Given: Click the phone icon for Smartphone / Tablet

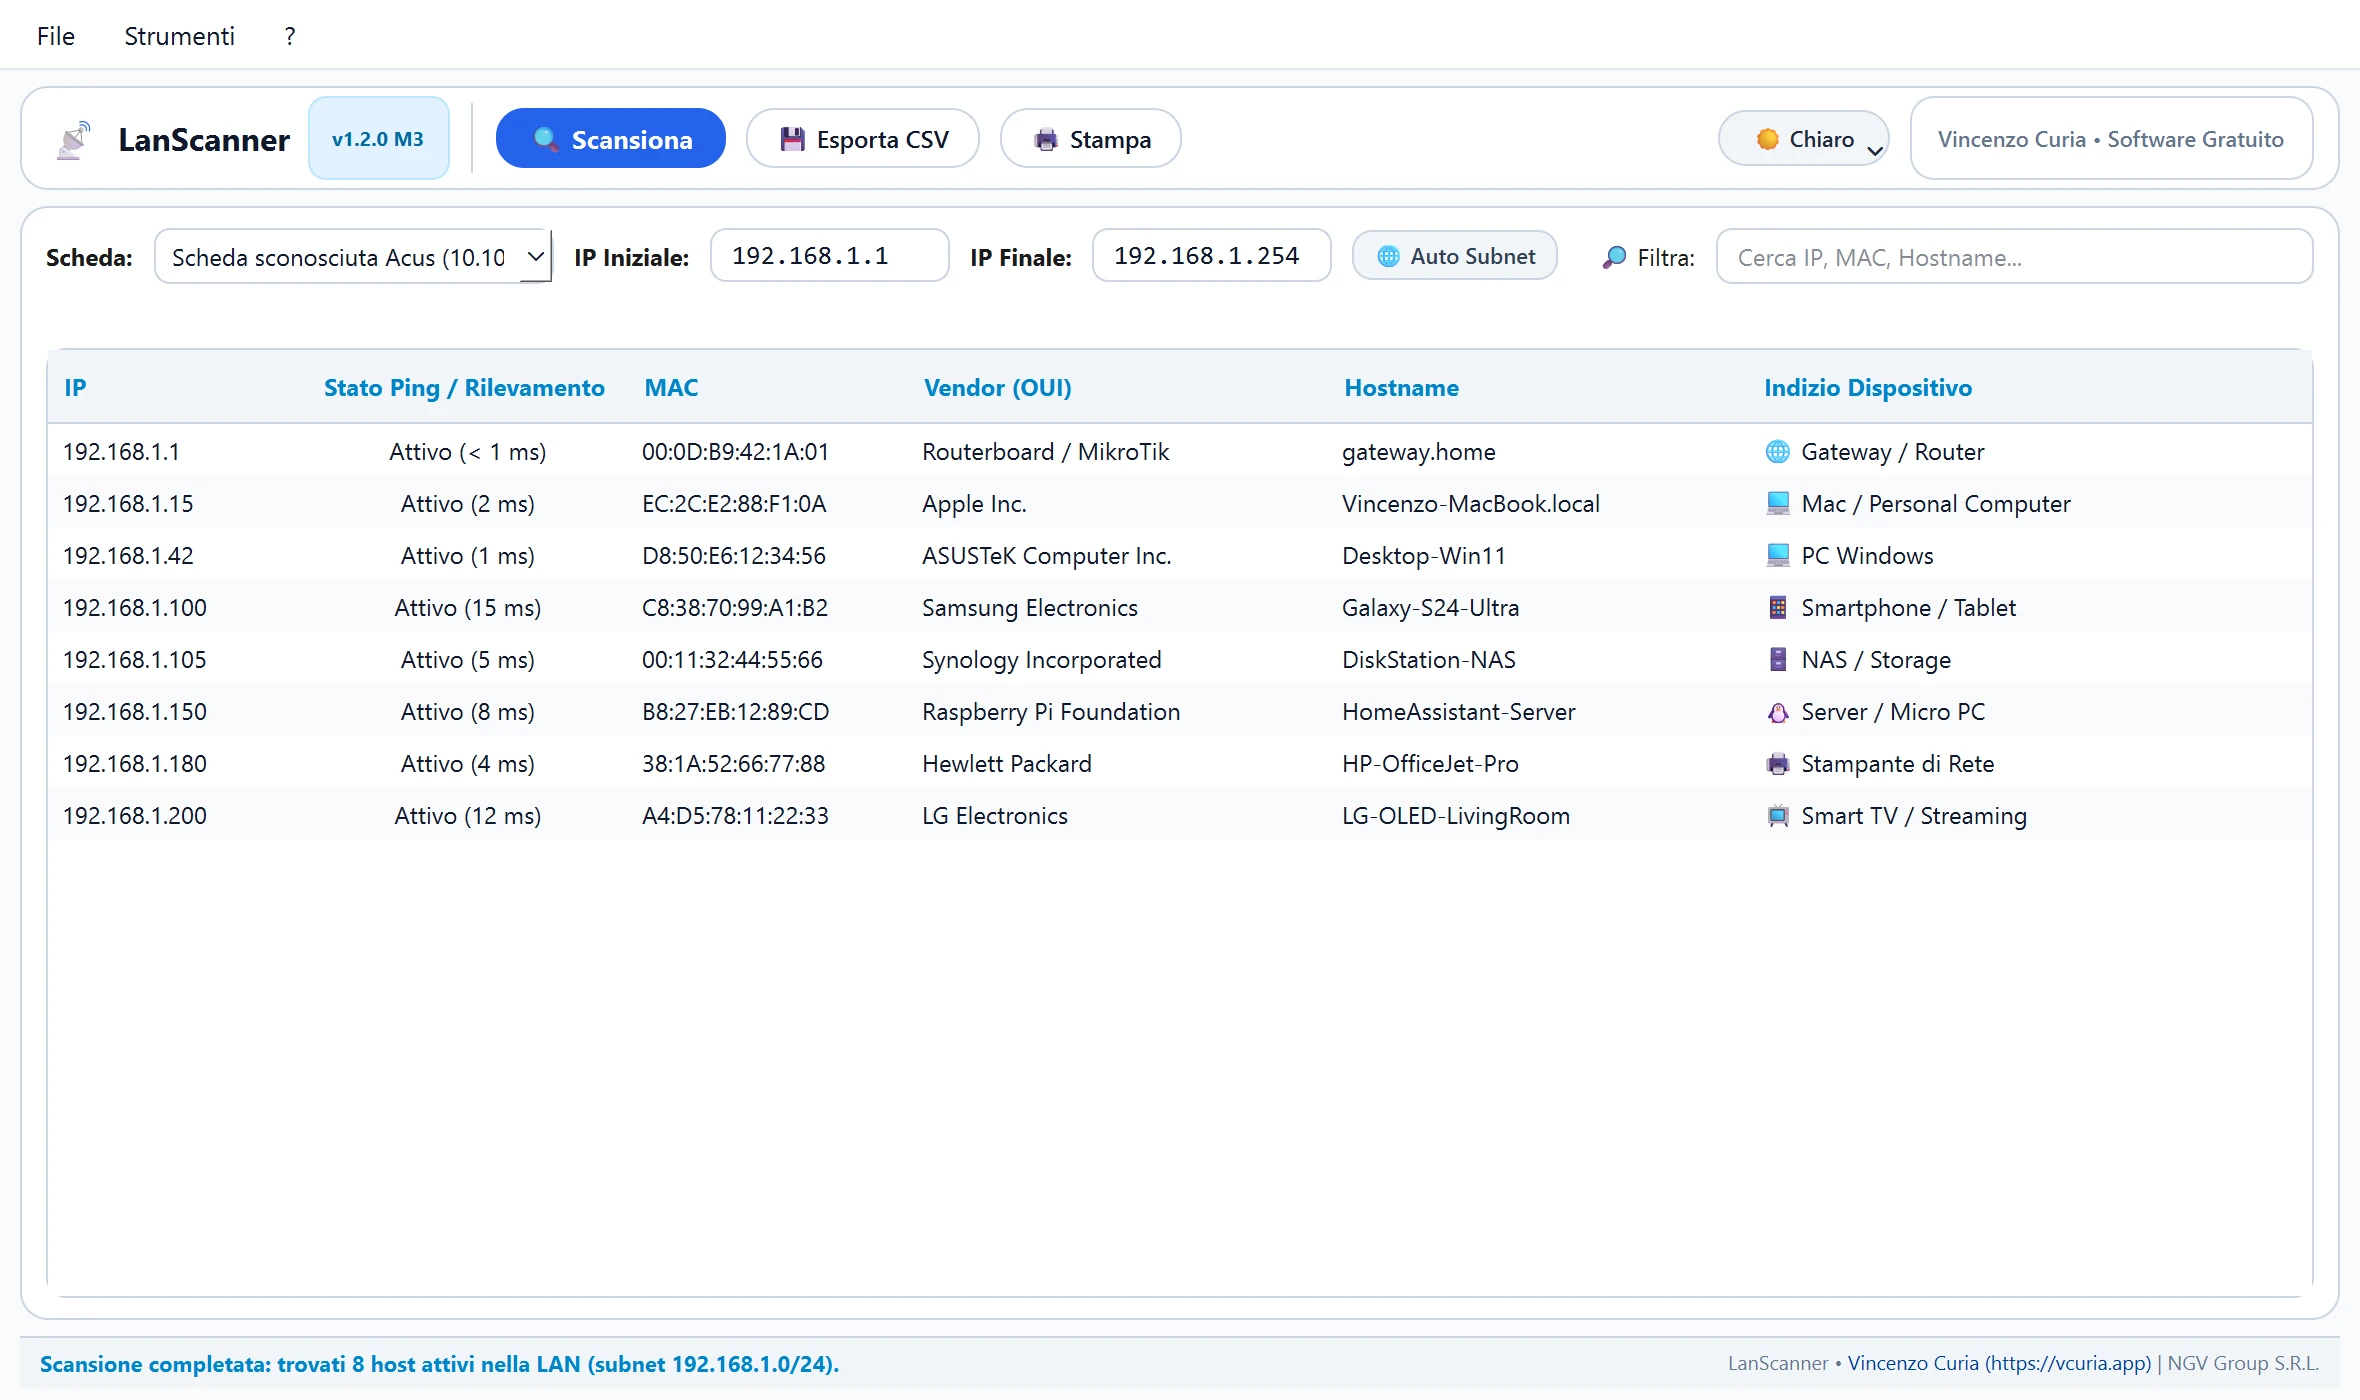Looking at the screenshot, I should (x=1777, y=608).
